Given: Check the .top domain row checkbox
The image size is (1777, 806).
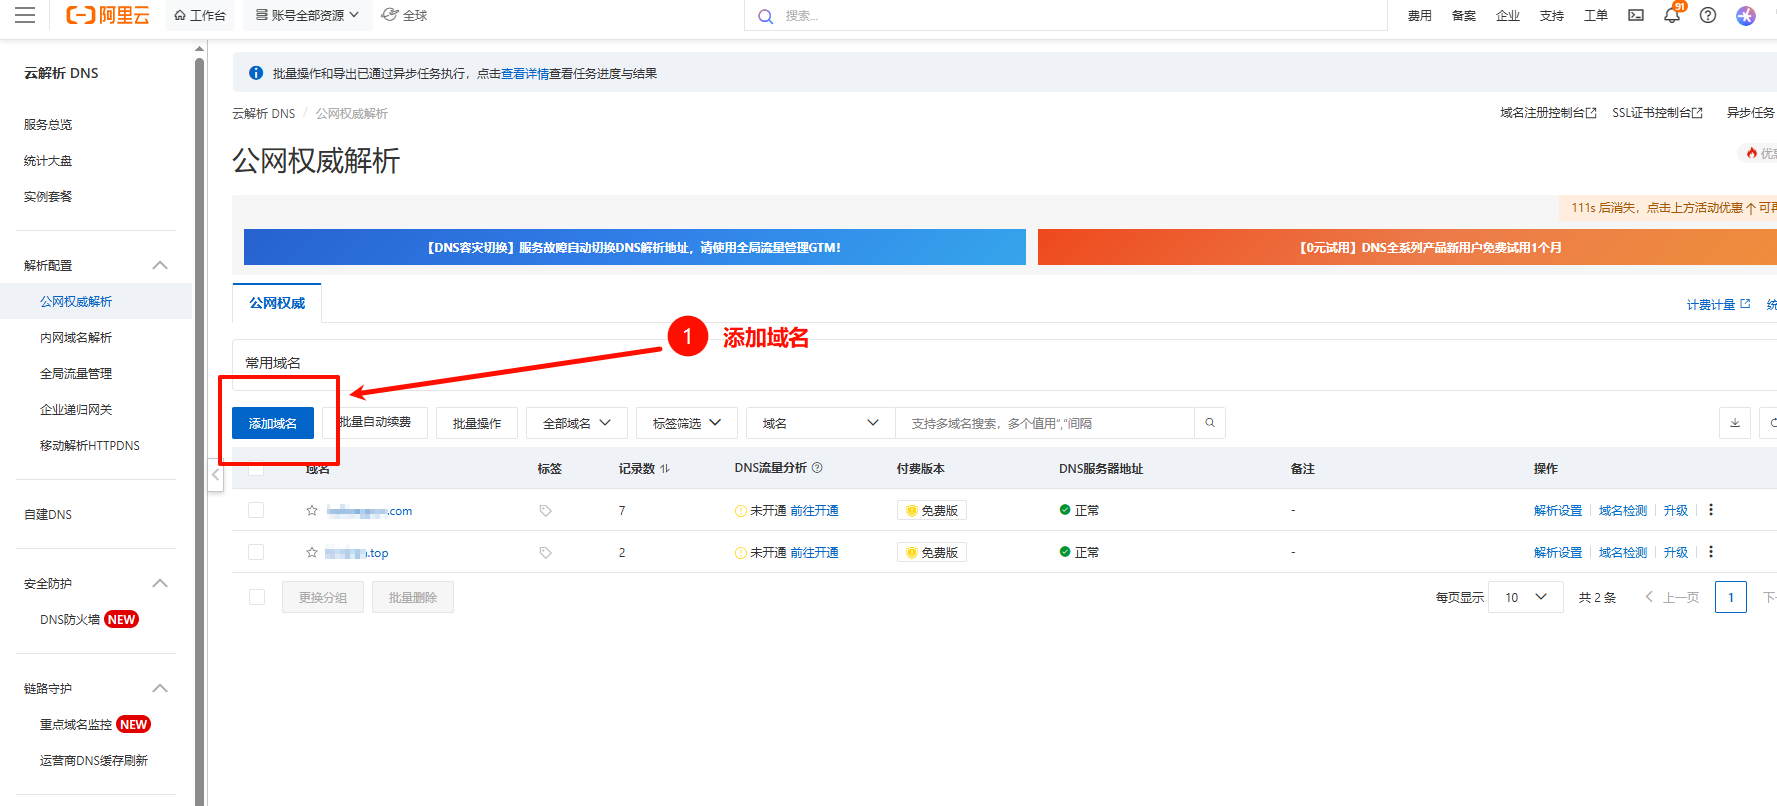Looking at the screenshot, I should [x=256, y=552].
